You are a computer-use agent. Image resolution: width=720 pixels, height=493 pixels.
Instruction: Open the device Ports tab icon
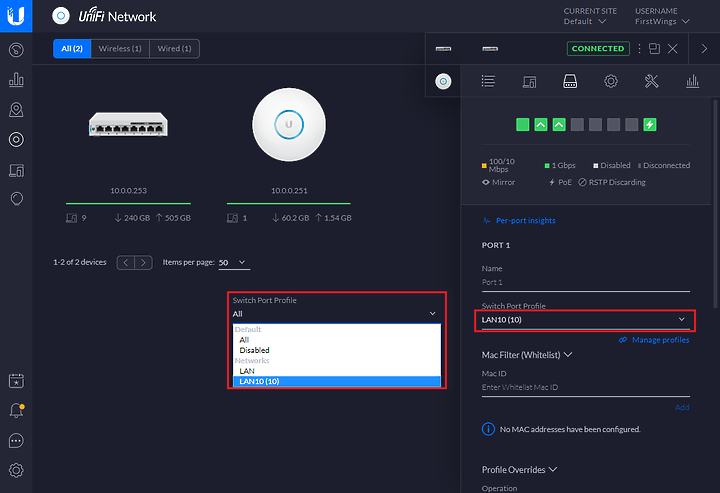[x=570, y=81]
